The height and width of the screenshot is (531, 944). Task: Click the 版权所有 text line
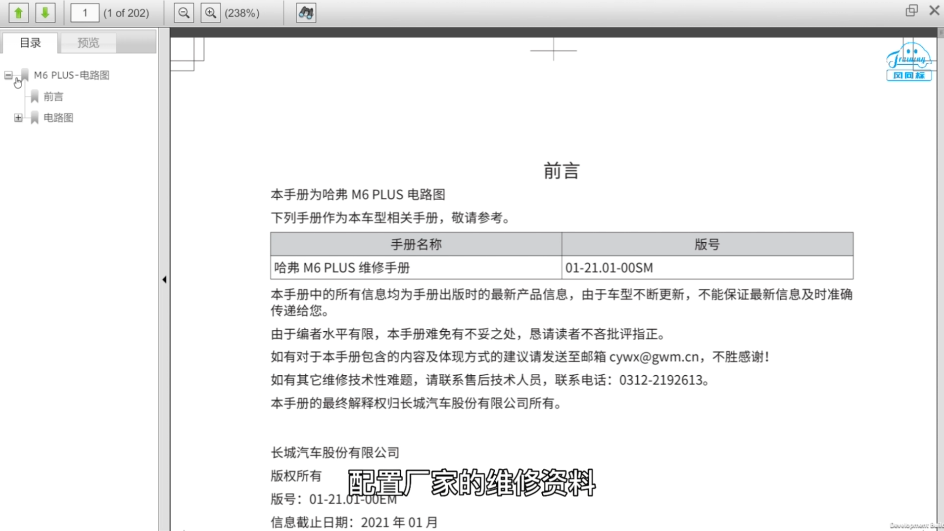coord(296,476)
